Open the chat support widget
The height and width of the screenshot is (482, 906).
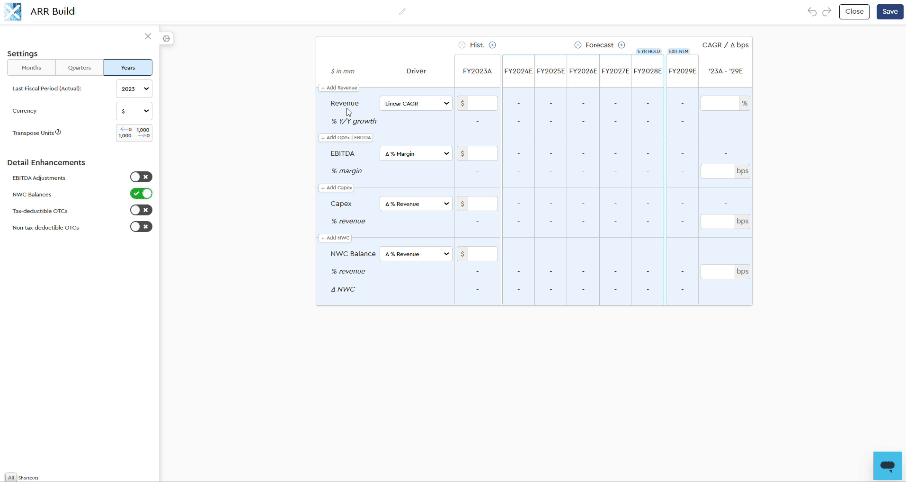point(886,465)
